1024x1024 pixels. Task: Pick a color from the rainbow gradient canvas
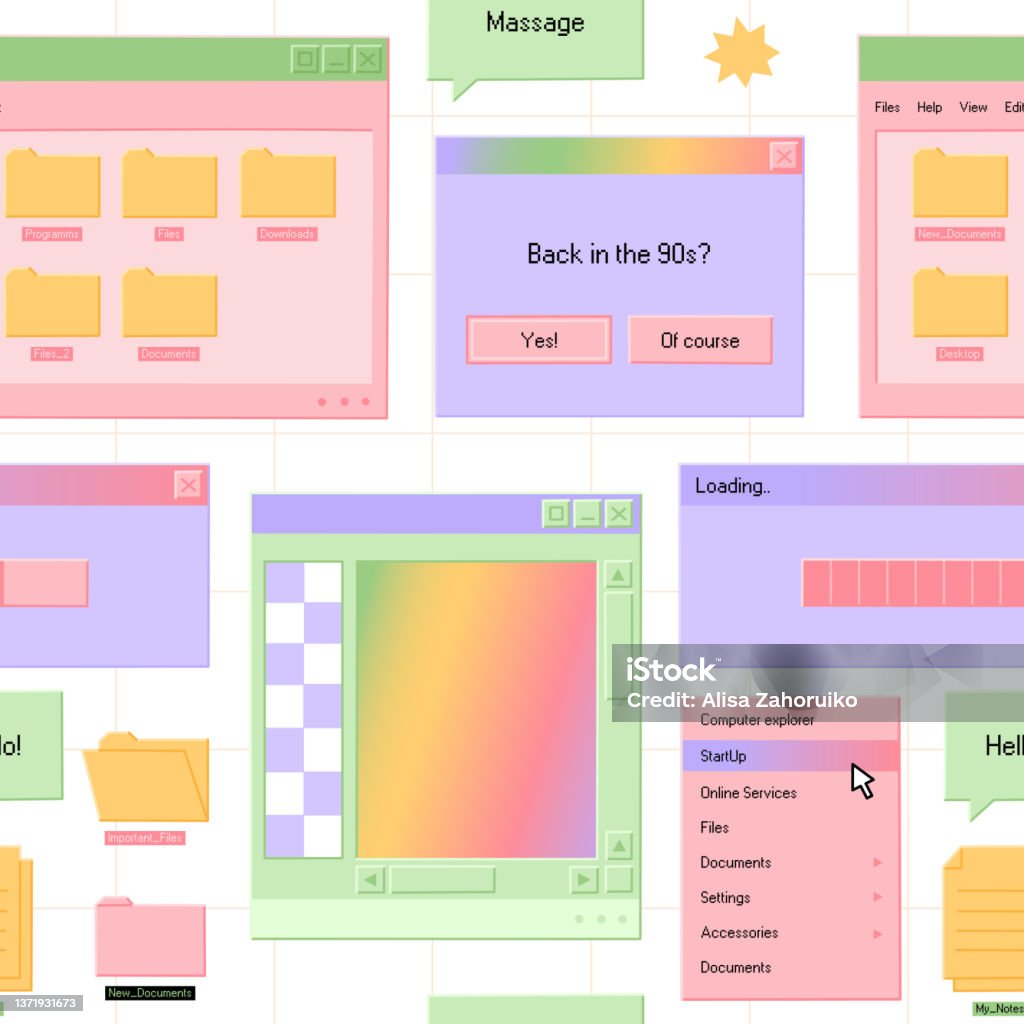click(x=476, y=709)
